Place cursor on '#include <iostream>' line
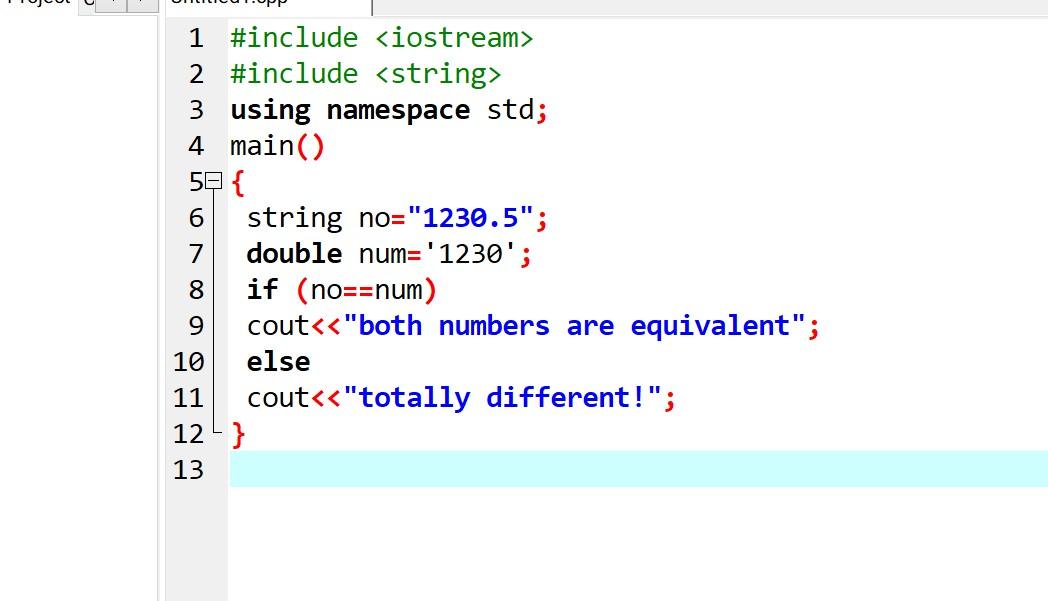The height and width of the screenshot is (601, 1048). point(382,38)
